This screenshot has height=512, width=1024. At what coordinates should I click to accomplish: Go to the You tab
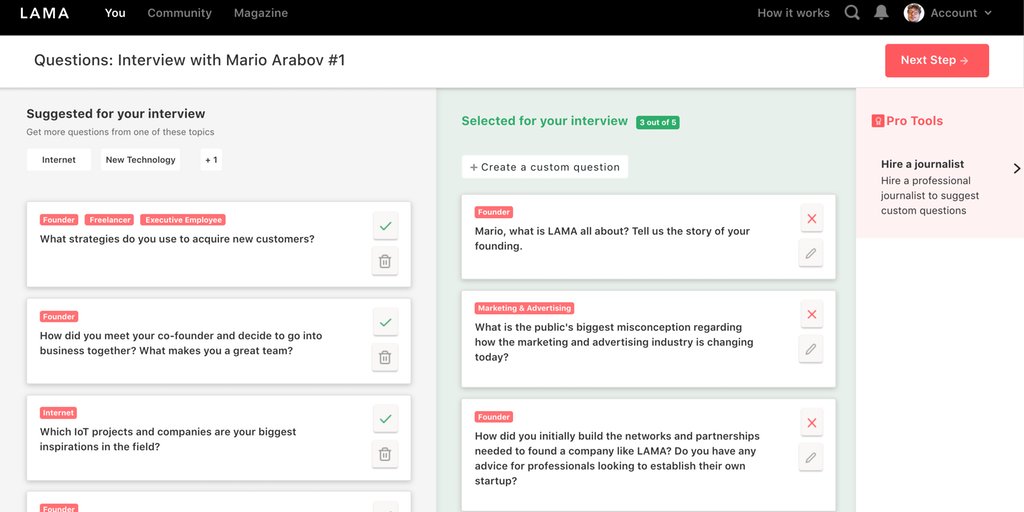tap(115, 13)
